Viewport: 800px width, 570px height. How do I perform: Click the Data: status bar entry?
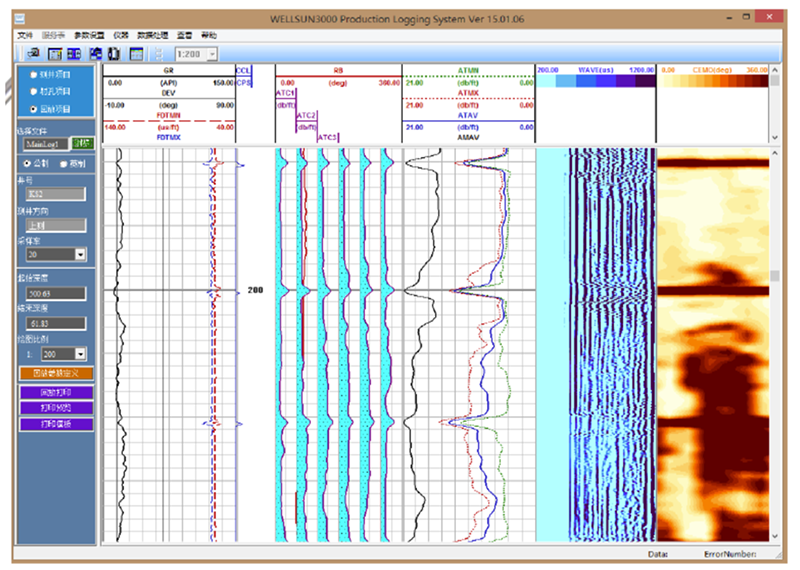click(x=658, y=554)
